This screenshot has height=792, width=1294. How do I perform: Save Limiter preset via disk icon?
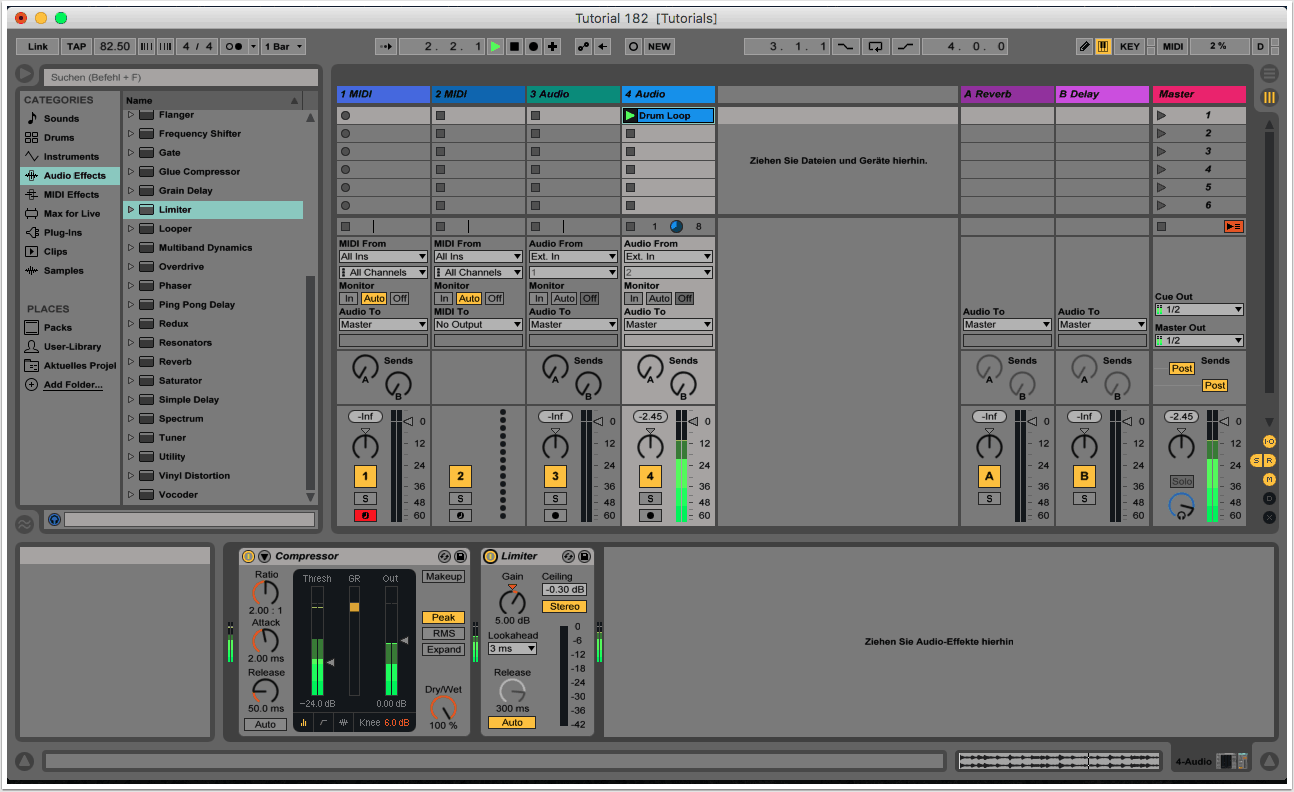[584, 556]
